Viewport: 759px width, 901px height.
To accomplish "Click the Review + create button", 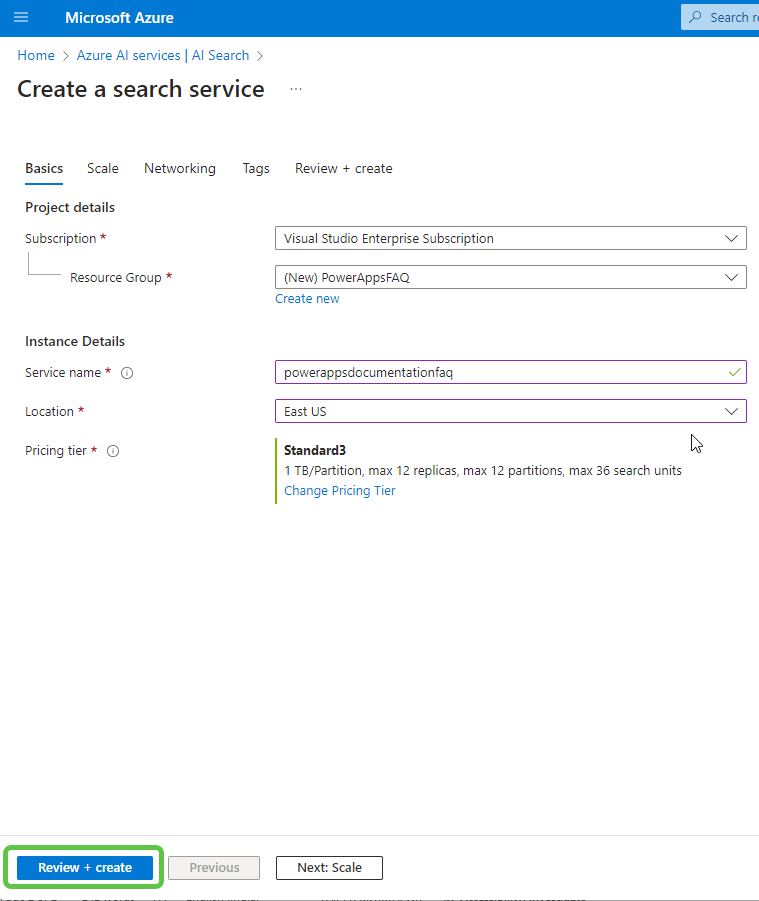I will tap(83, 867).
